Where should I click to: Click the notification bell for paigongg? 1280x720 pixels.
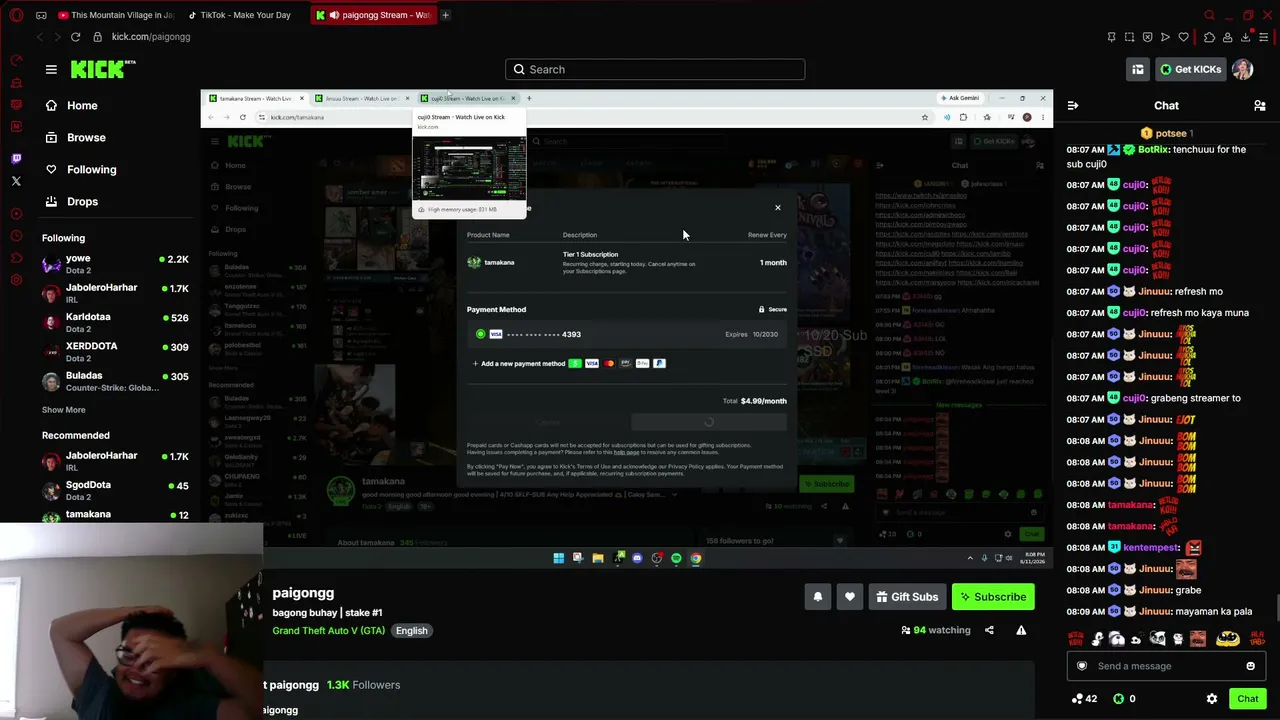tap(817, 597)
